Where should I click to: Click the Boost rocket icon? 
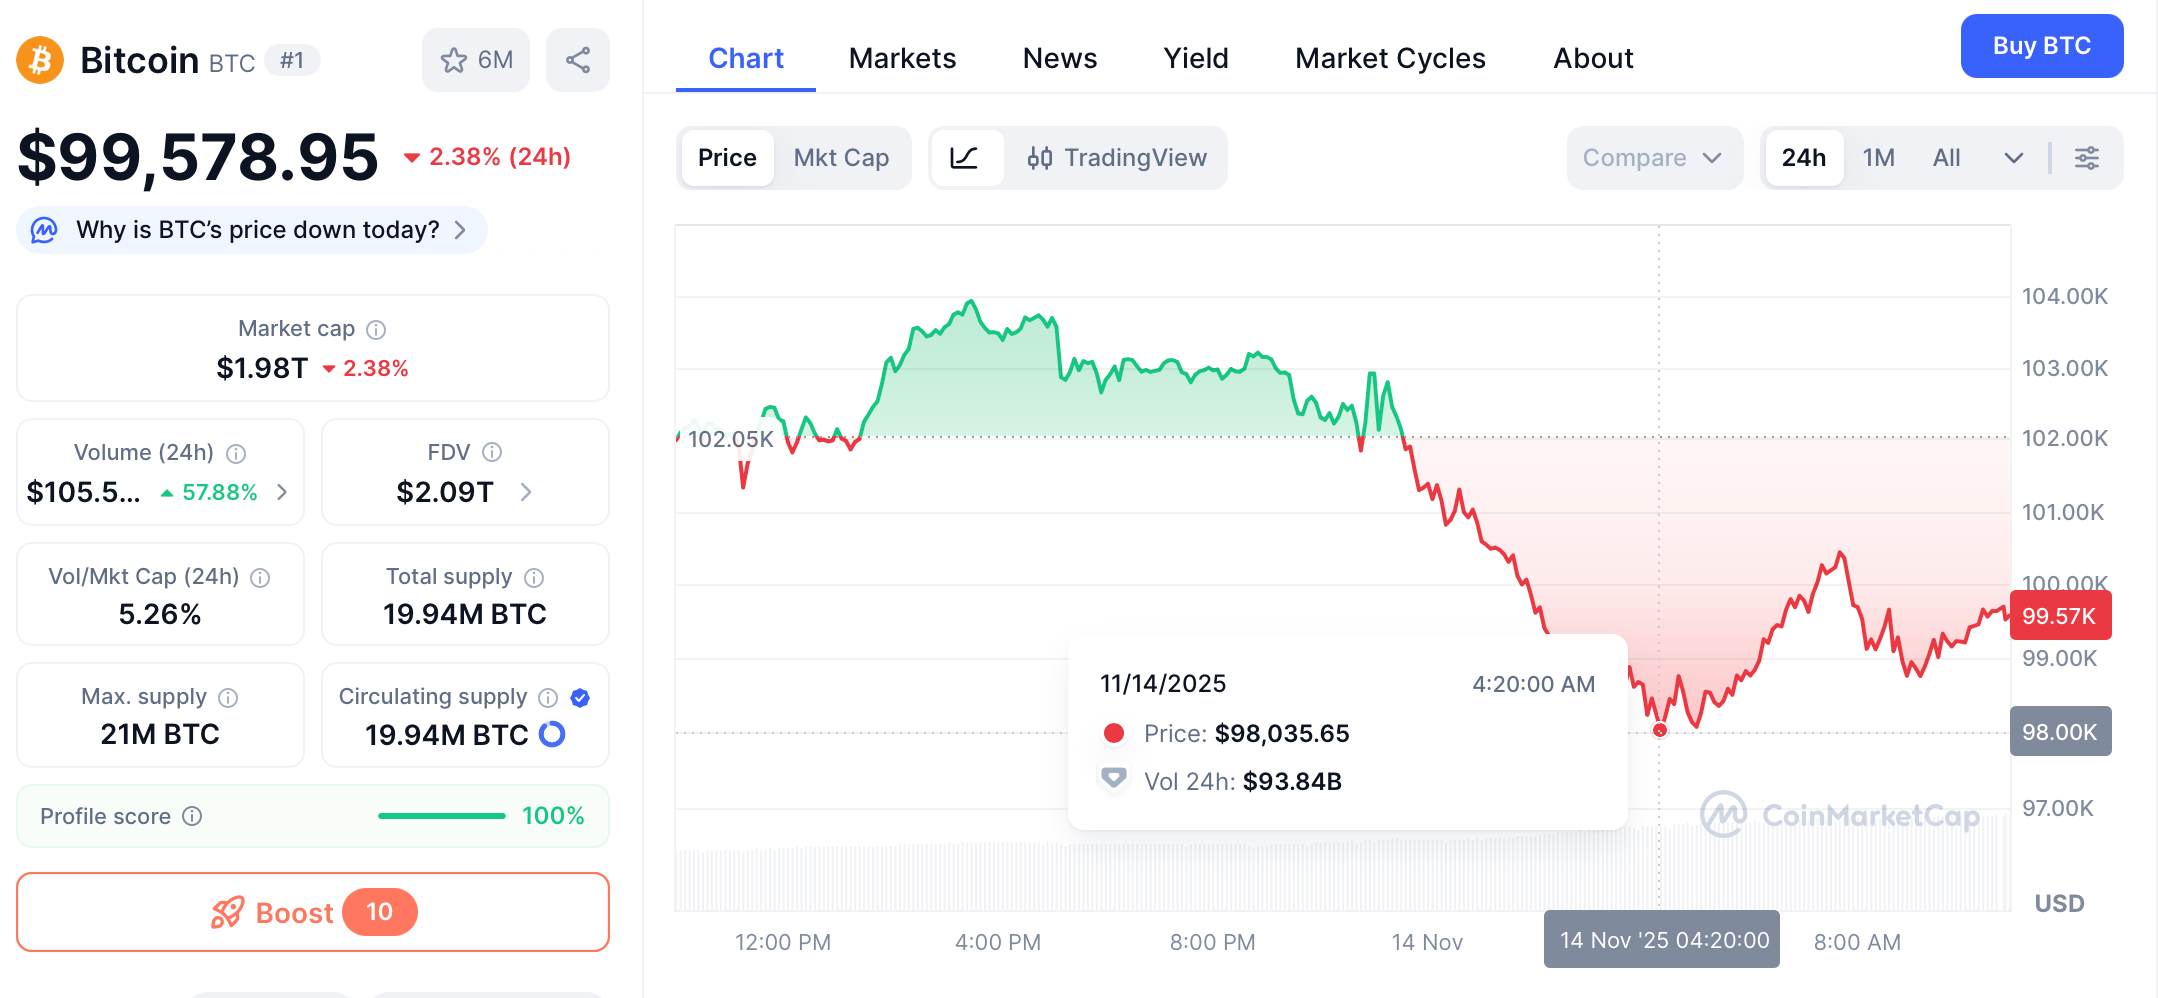pyautogui.click(x=228, y=912)
